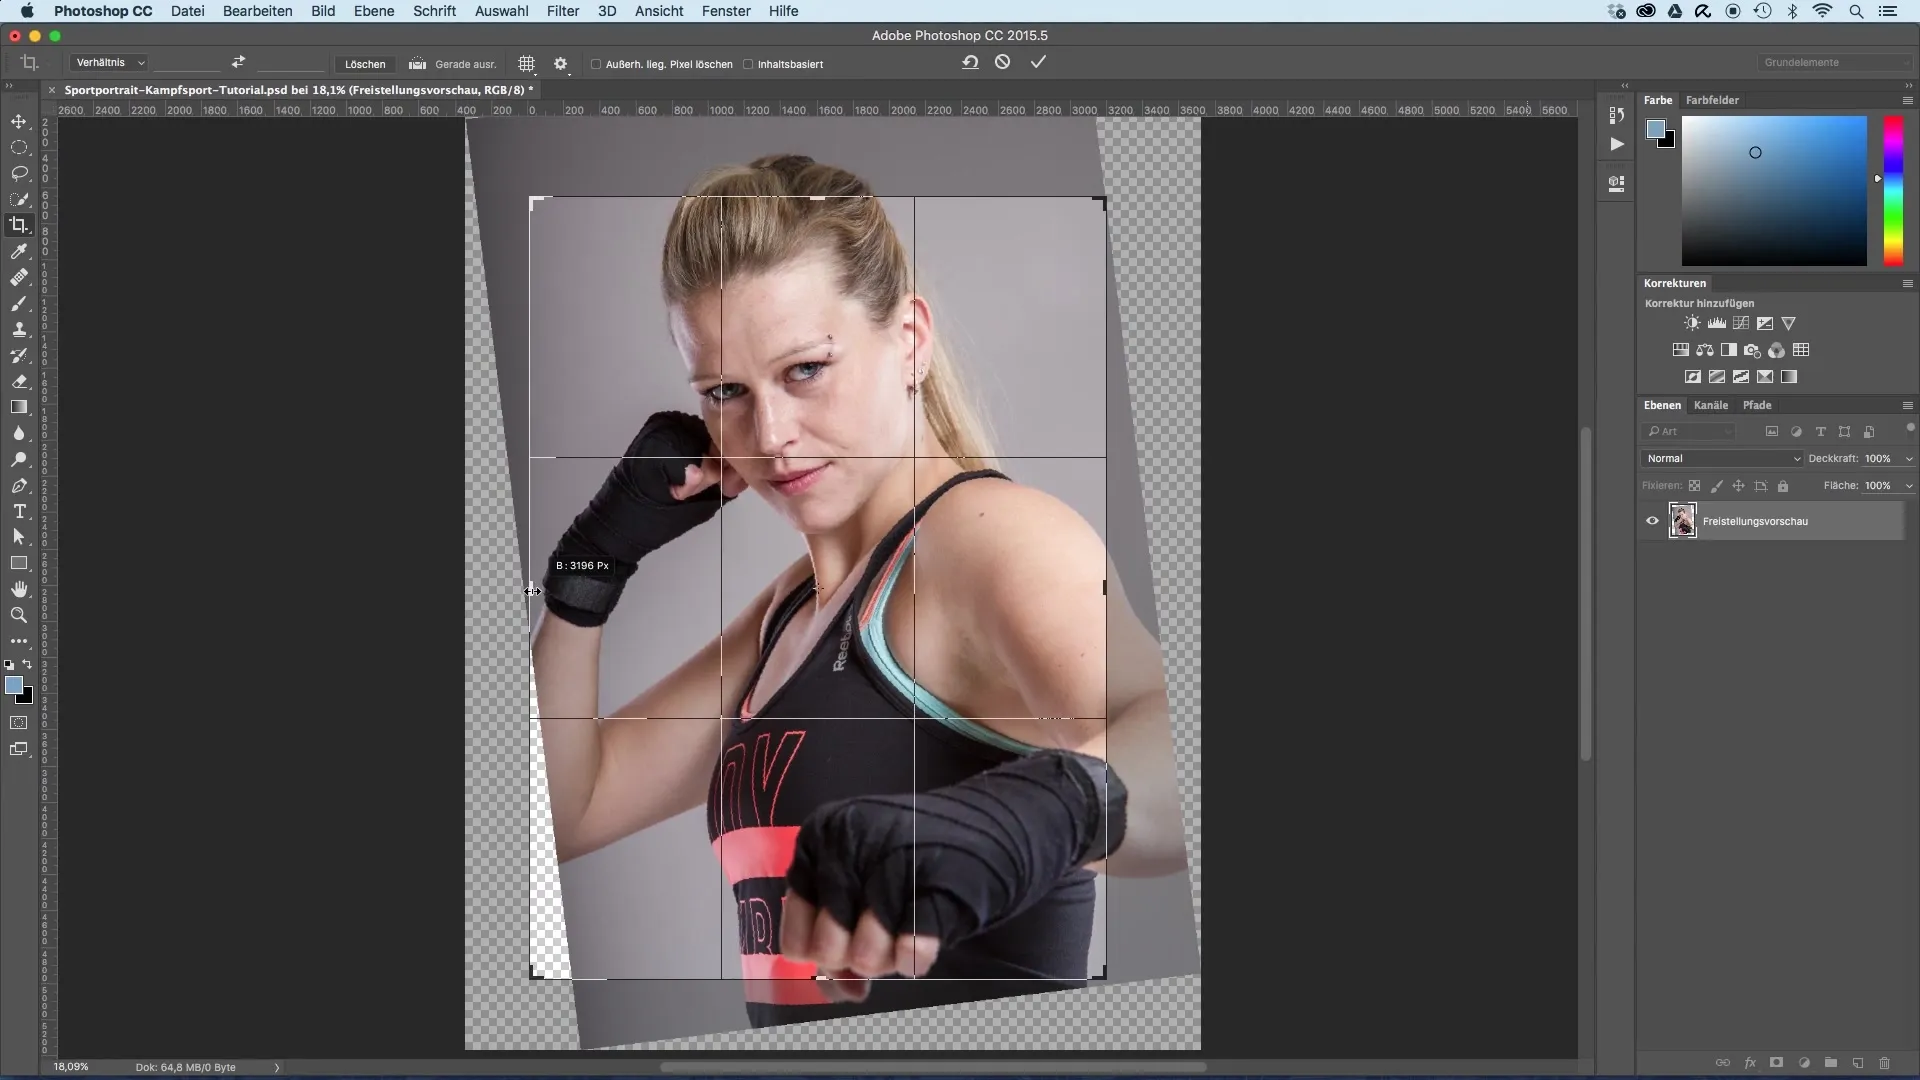This screenshot has height=1080, width=1920.
Task: Select the Lasso tool
Action: [19, 173]
